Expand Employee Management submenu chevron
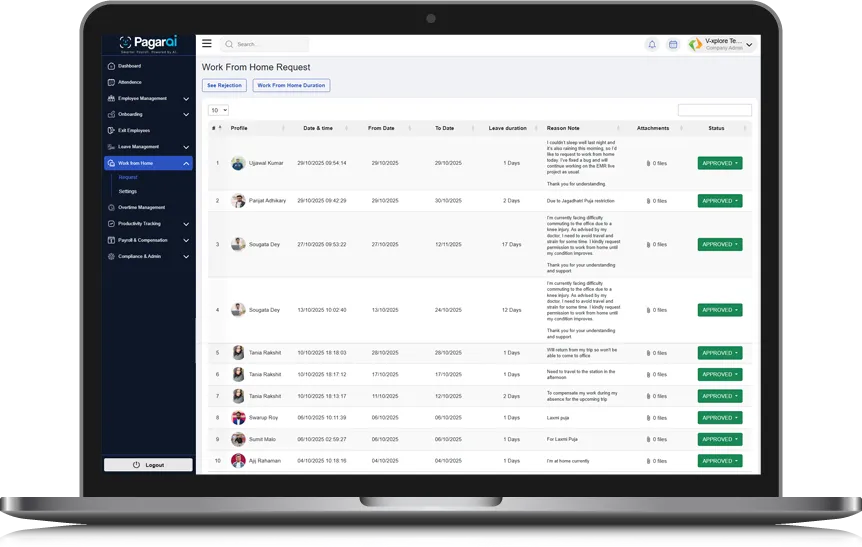The height and width of the screenshot is (547, 862). pos(186,99)
